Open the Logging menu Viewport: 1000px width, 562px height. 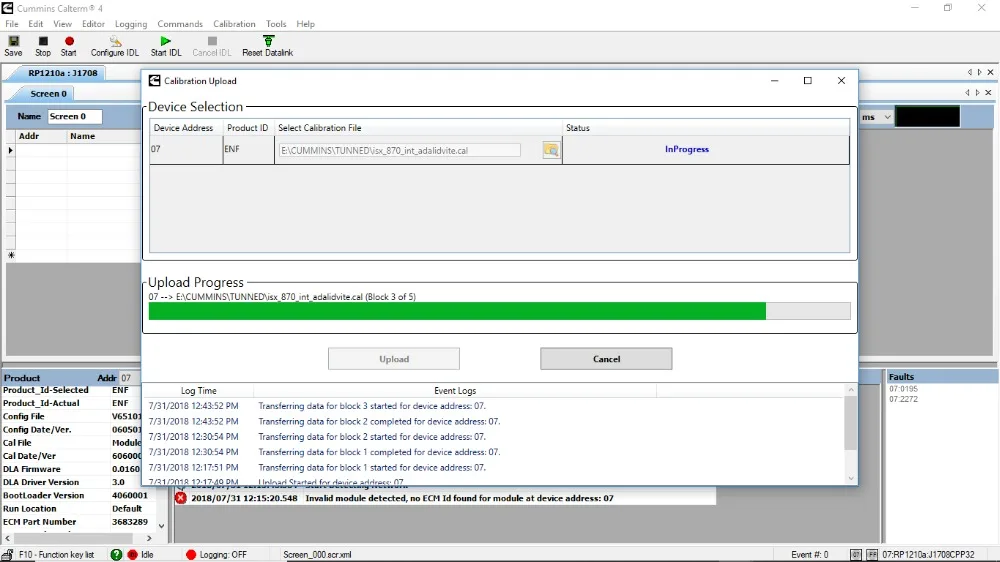tap(131, 24)
